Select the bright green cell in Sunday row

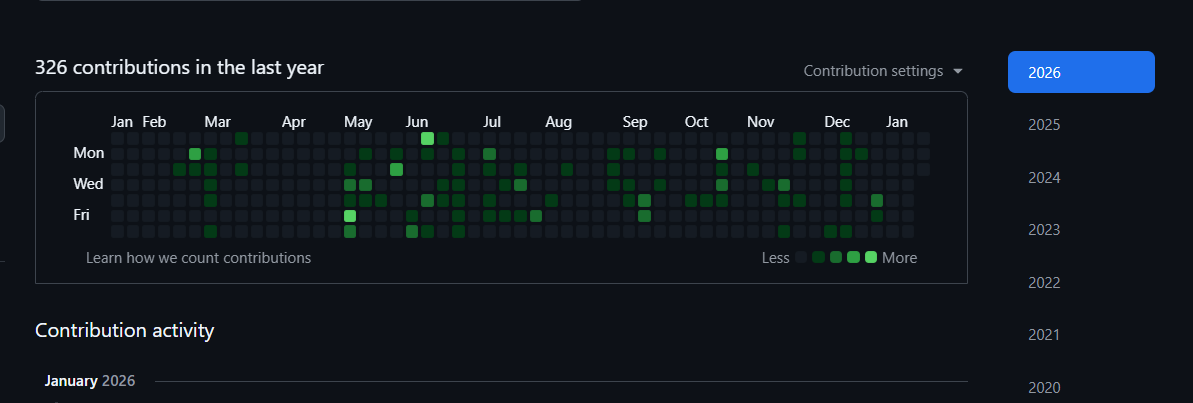click(428, 138)
